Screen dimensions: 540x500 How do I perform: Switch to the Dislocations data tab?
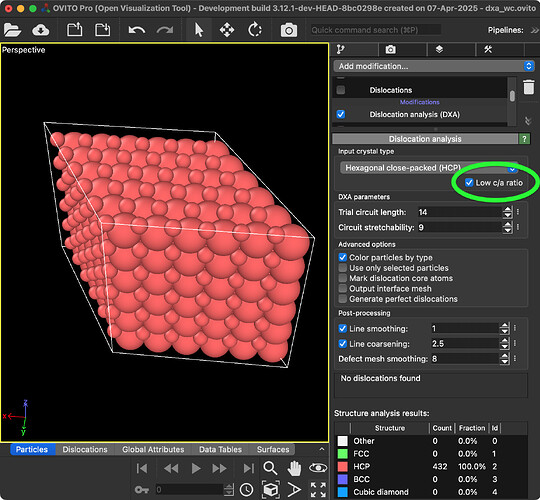pyautogui.click(x=85, y=449)
